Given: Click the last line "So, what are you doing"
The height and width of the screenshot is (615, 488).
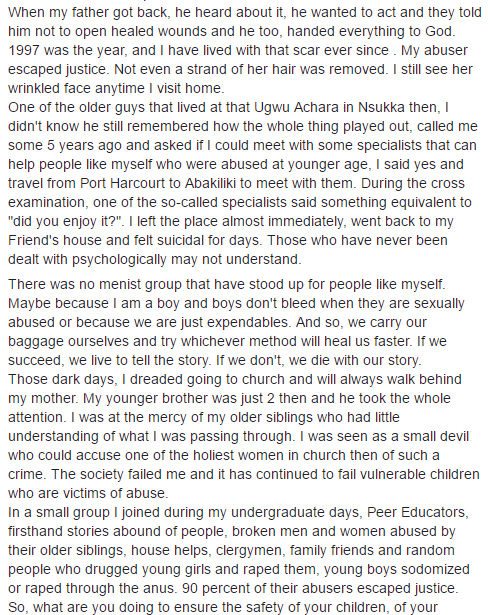Looking at the screenshot, I should point(223,607).
